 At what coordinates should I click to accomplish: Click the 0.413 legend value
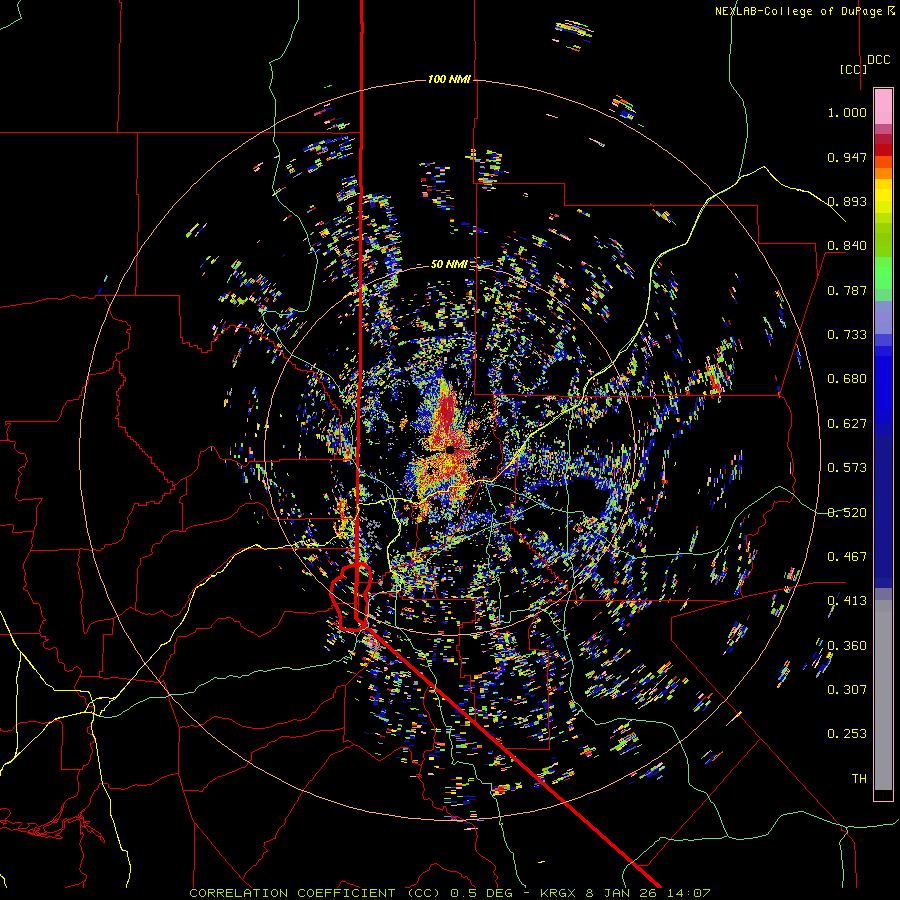click(x=847, y=601)
